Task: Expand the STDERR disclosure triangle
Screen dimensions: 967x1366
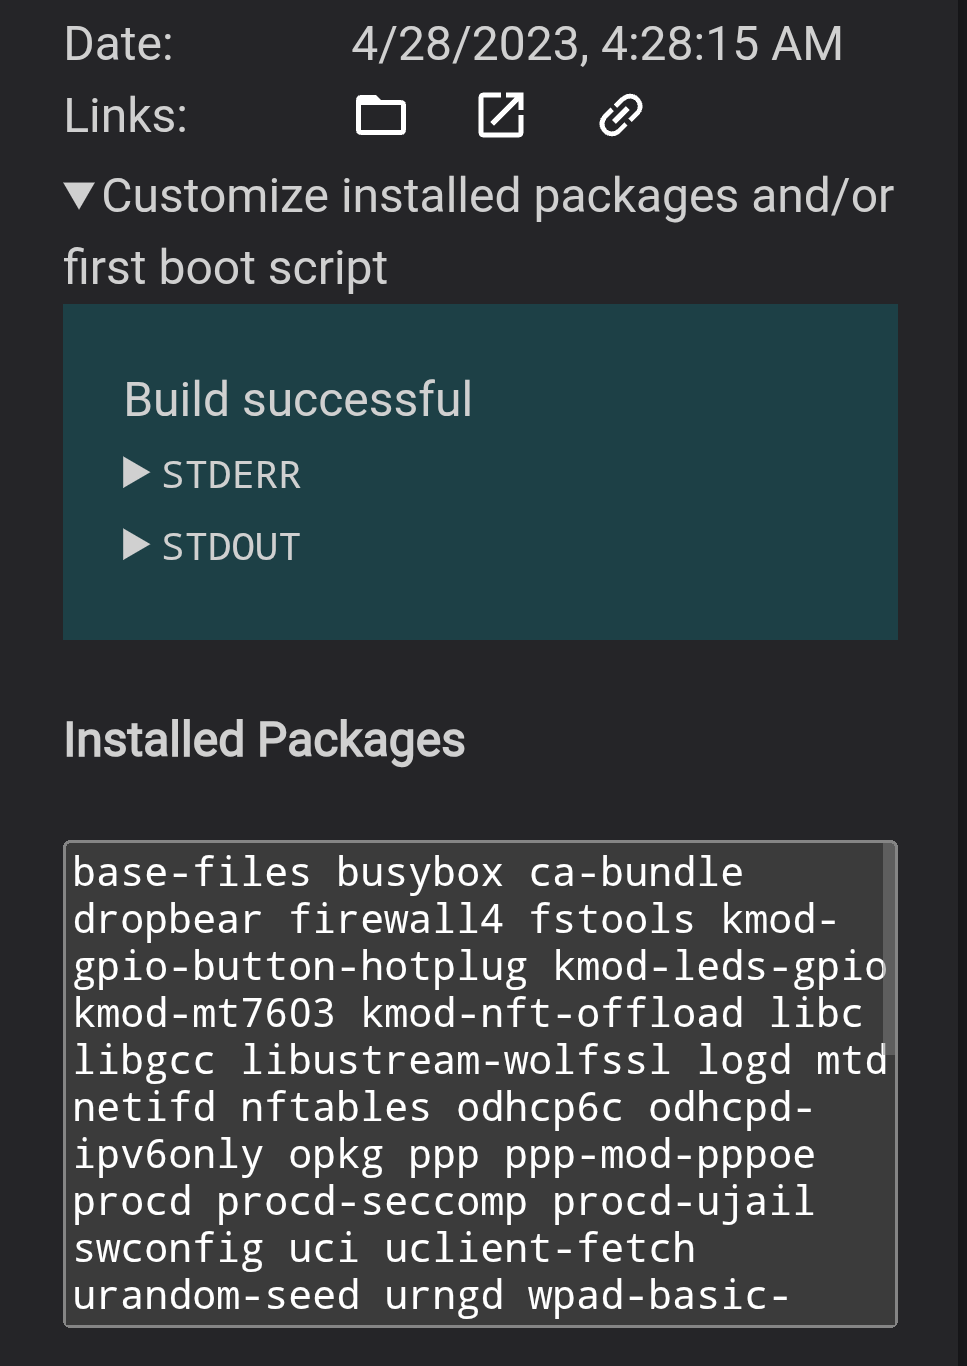Action: coord(136,473)
